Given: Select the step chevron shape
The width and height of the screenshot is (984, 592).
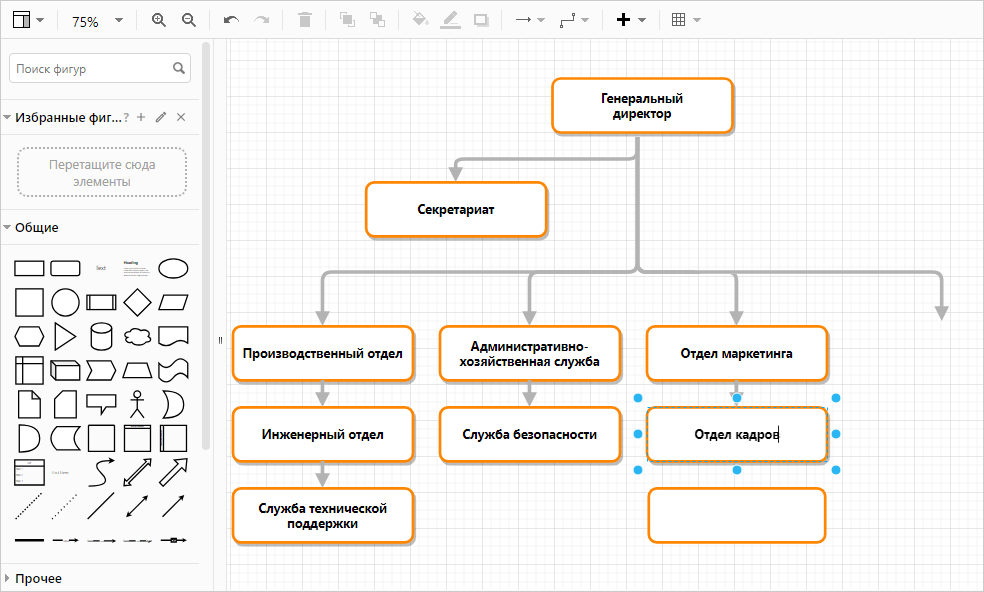Looking at the screenshot, I should (x=101, y=370).
